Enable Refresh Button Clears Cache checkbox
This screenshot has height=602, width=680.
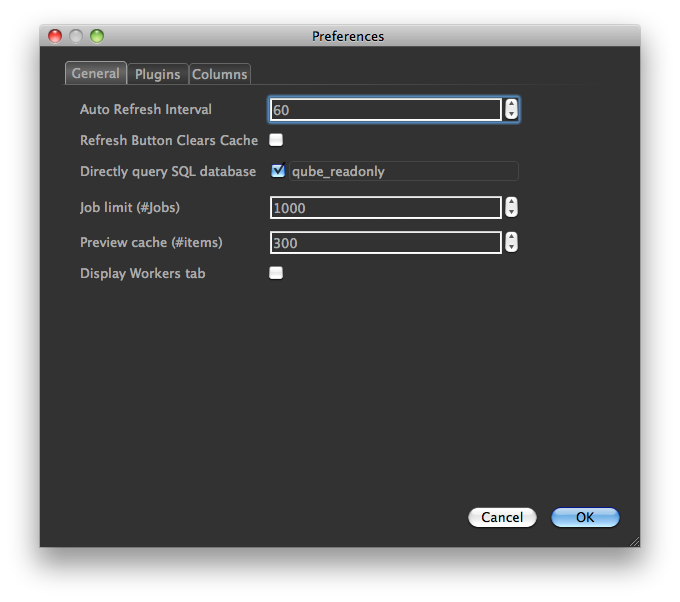click(x=276, y=140)
